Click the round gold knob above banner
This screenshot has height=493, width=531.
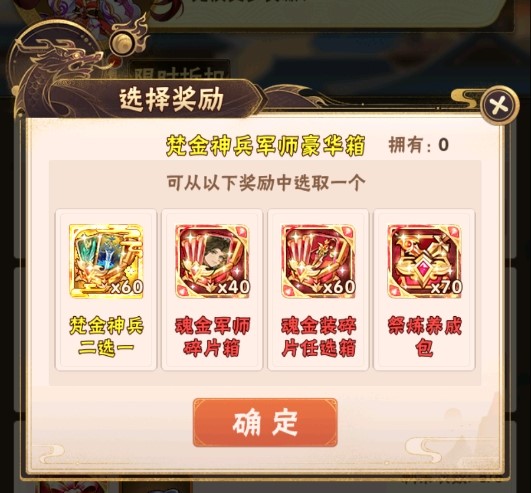tap(123, 44)
